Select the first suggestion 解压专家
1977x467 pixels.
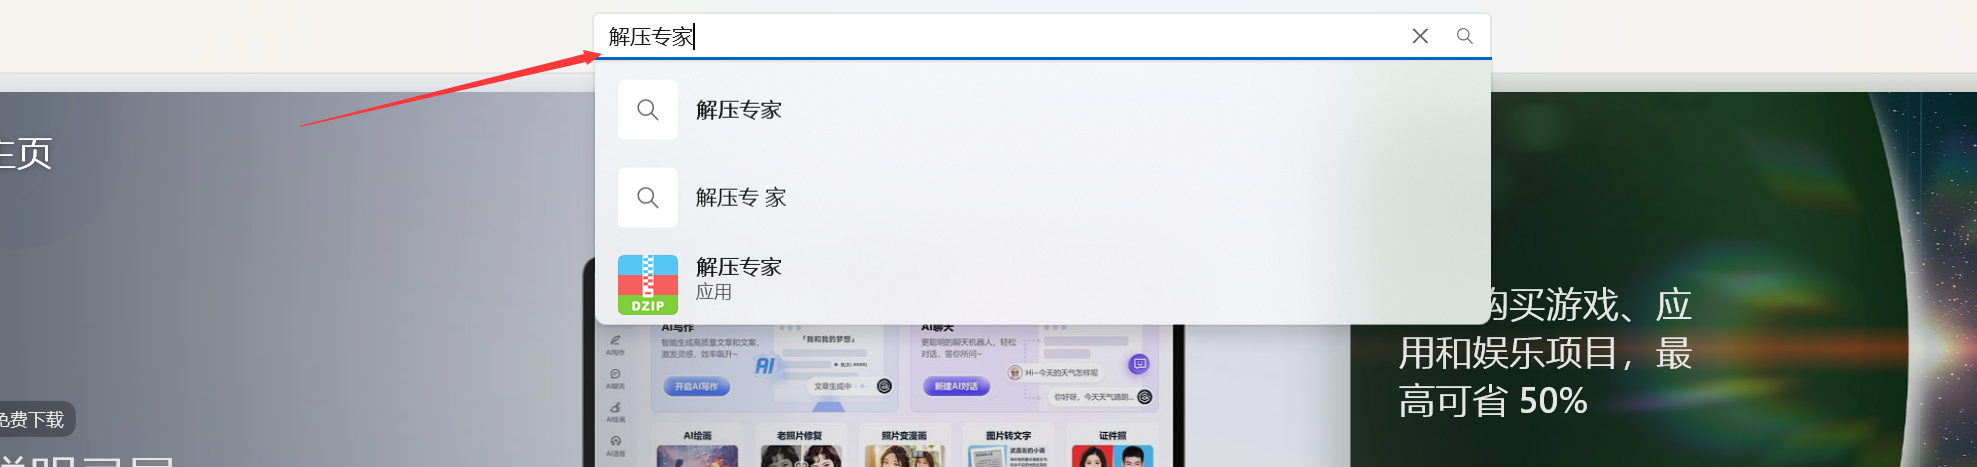tap(1042, 110)
